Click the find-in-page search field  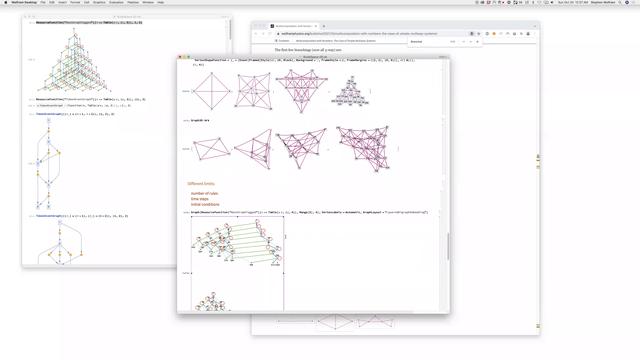tap(429, 42)
